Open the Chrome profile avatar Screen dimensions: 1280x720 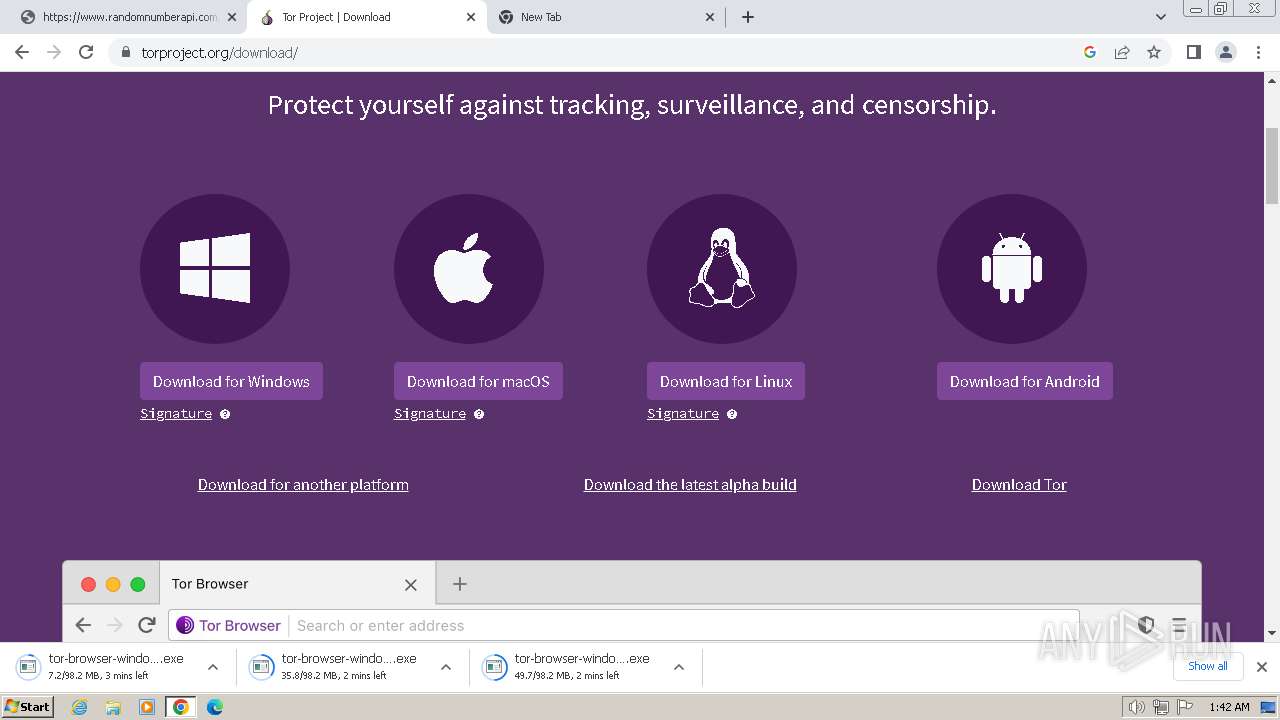click(1226, 52)
